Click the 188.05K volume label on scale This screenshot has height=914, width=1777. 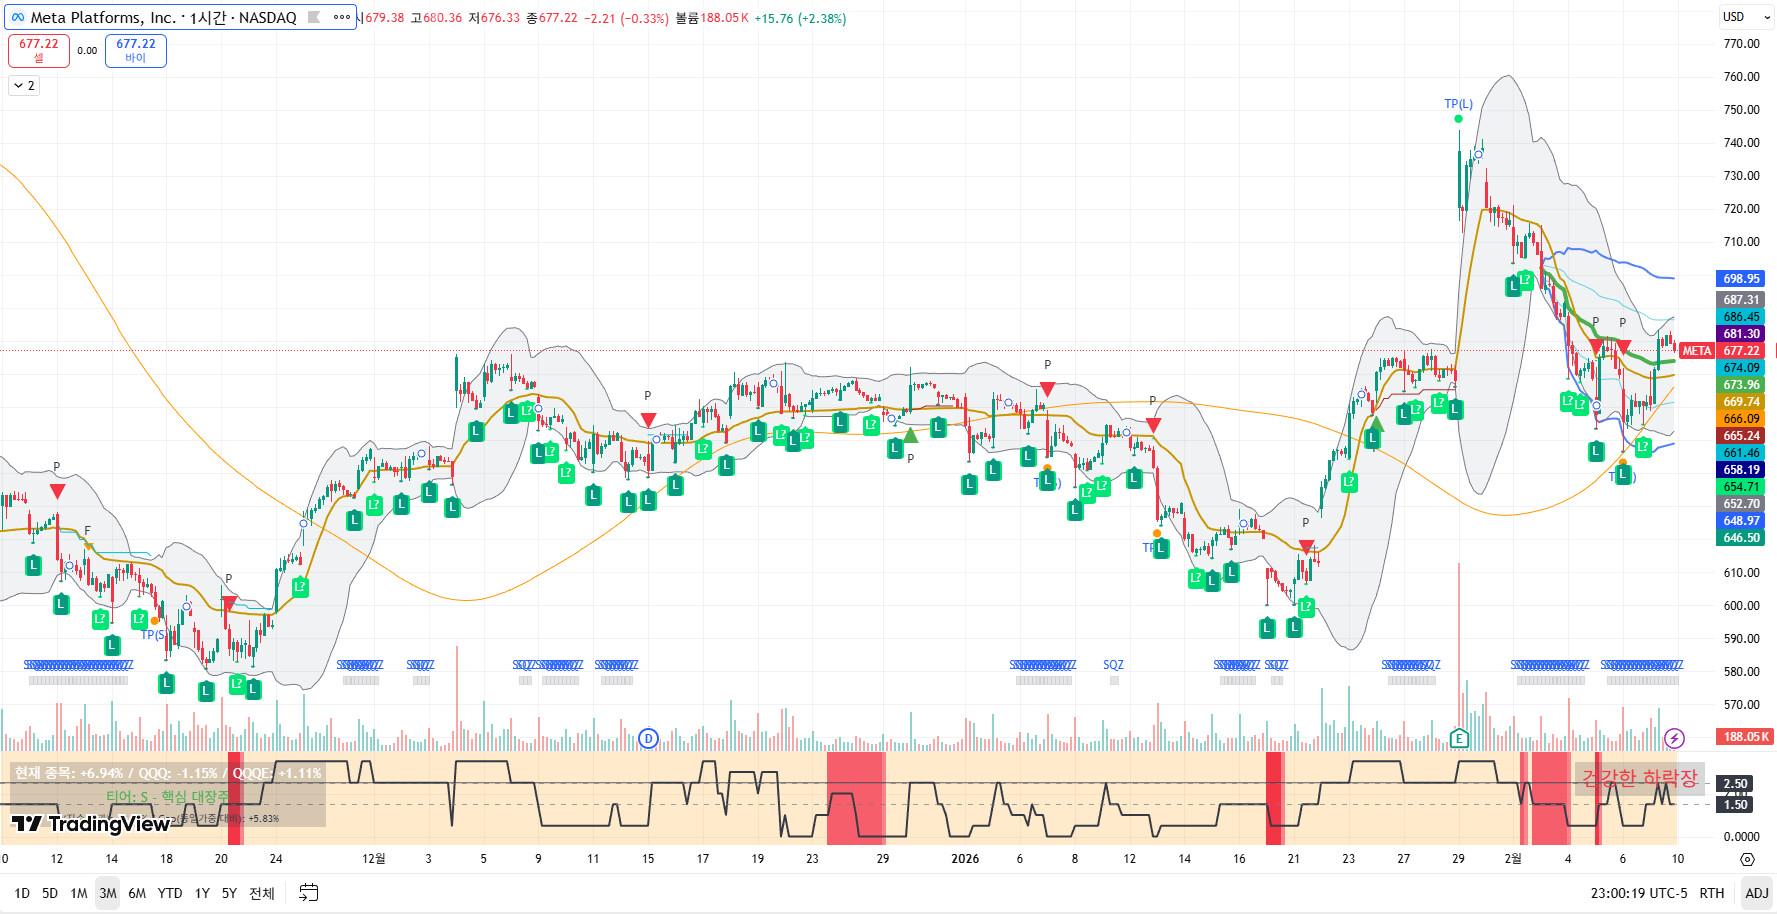pyautogui.click(x=1745, y=737)
